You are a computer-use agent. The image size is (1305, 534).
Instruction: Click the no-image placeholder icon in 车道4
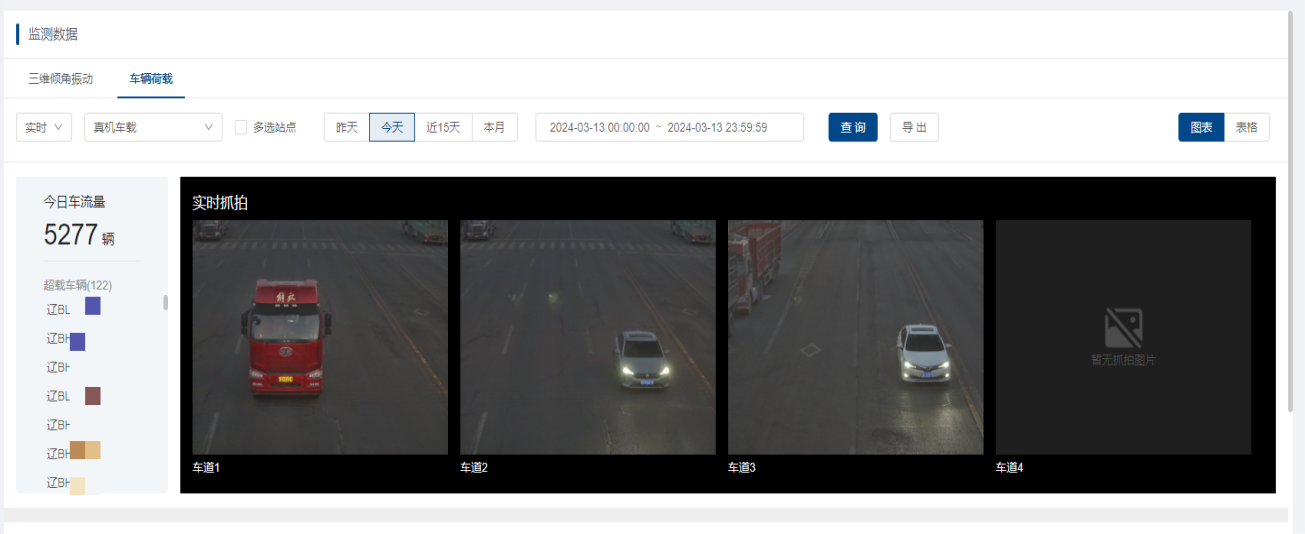tap(1123, 328)
